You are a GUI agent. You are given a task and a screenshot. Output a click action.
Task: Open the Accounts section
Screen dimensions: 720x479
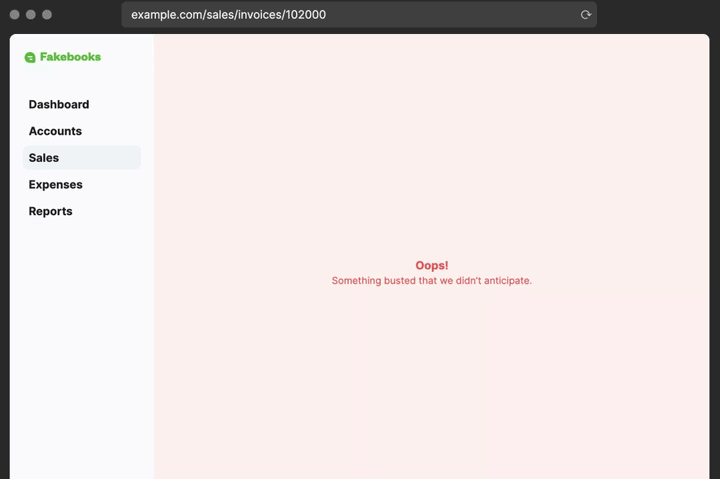pyautogui.click(x=55, y=131)
